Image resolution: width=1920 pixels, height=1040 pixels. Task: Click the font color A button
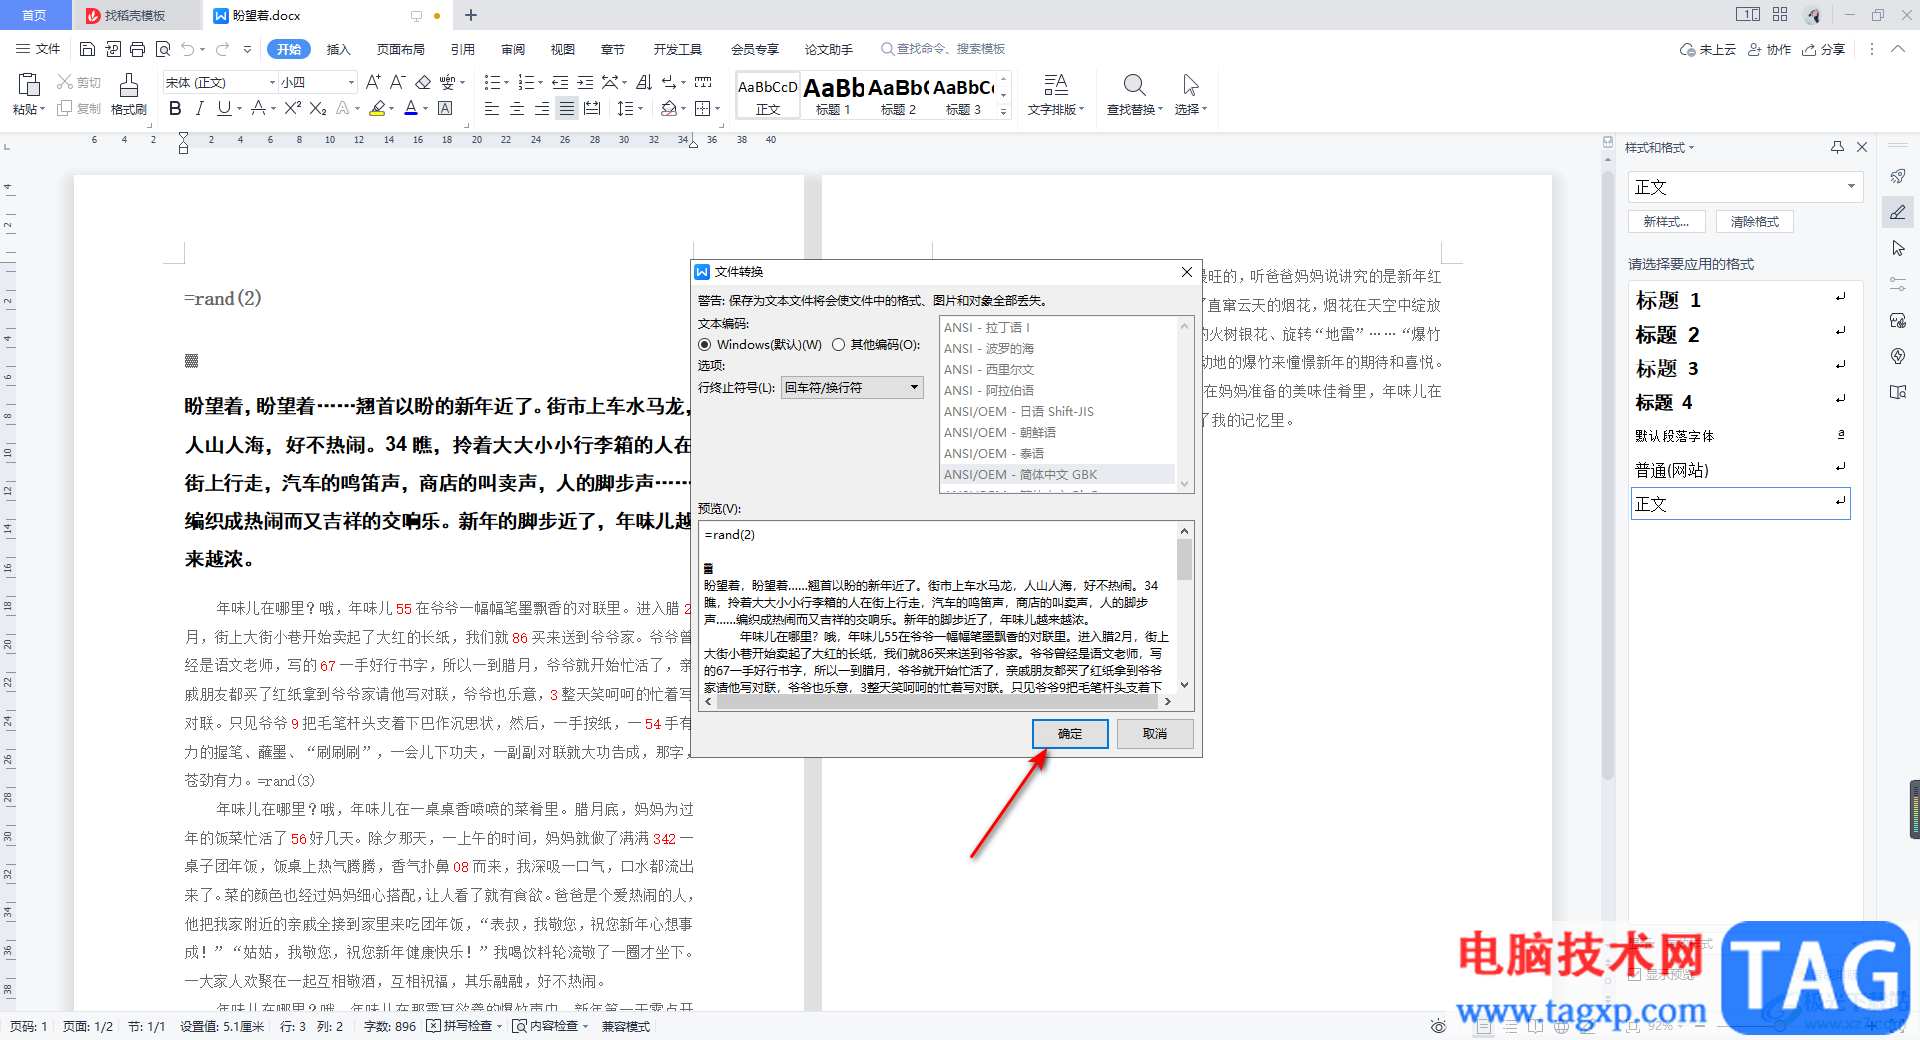click(x=411, y=108)
